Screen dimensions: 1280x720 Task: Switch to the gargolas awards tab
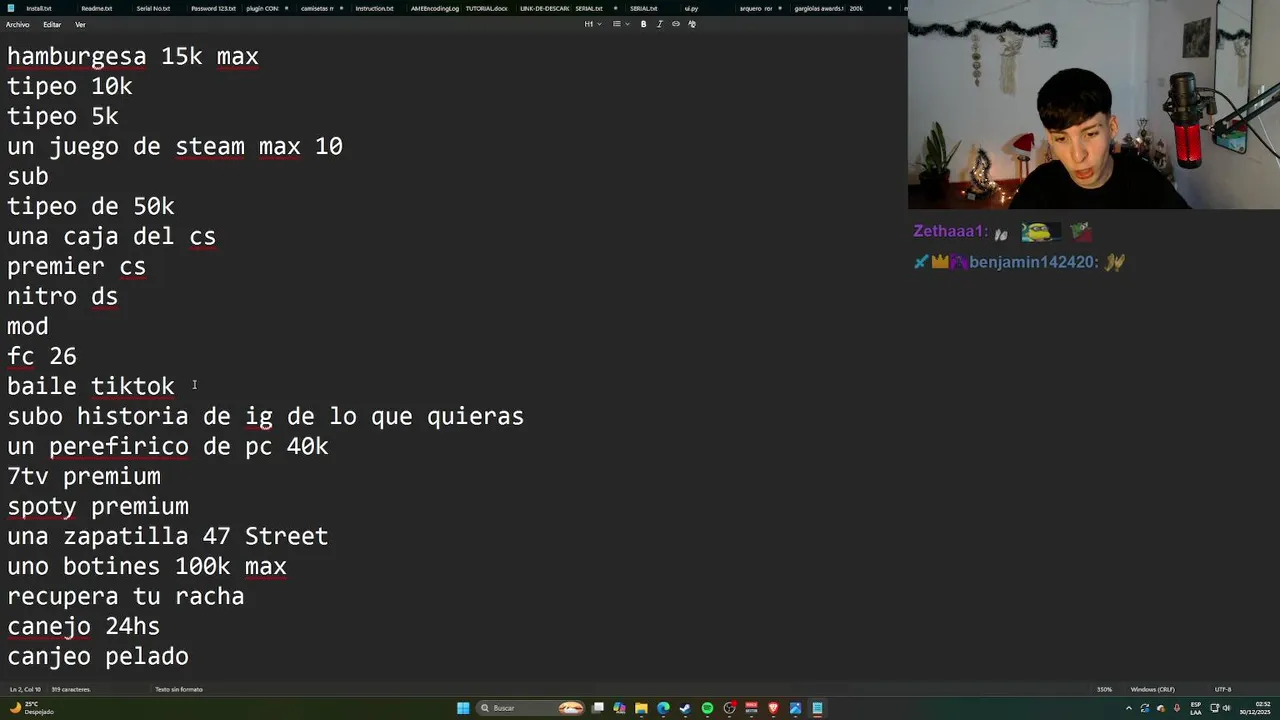818,8
